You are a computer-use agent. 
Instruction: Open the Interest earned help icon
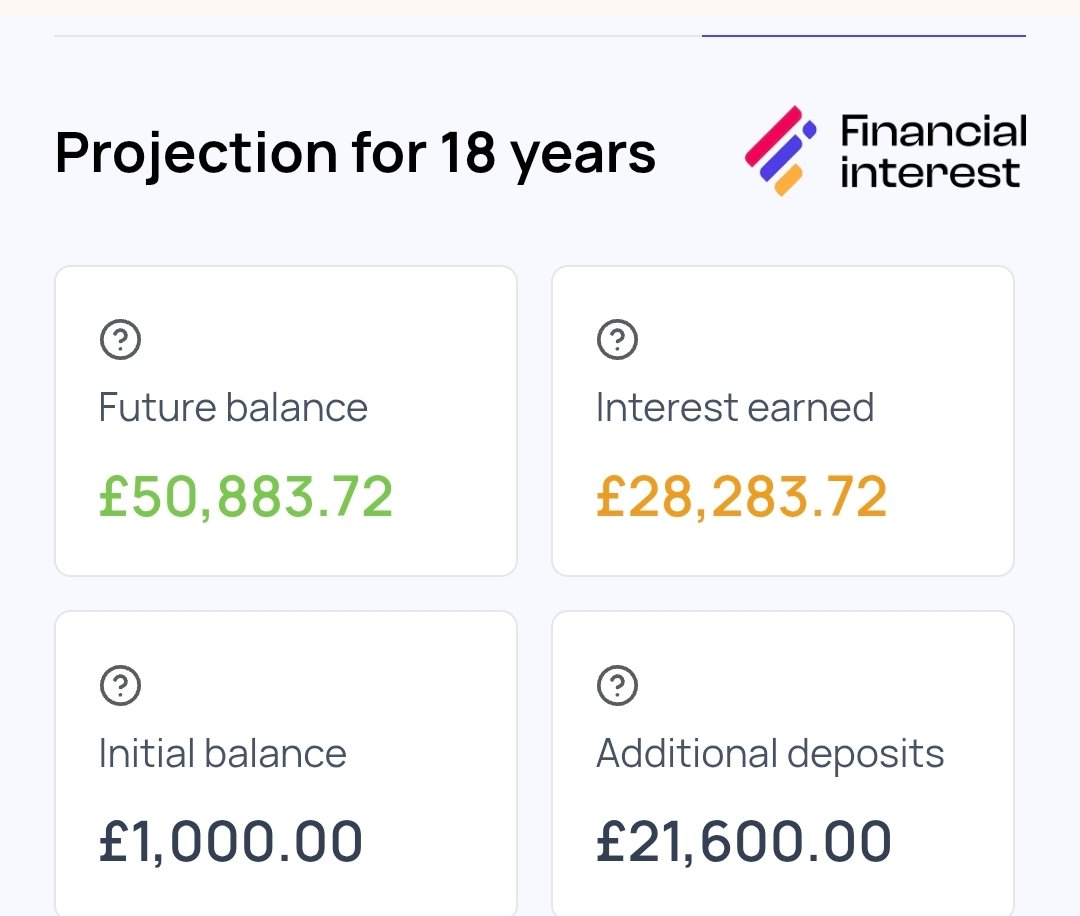tap(617, 340)
